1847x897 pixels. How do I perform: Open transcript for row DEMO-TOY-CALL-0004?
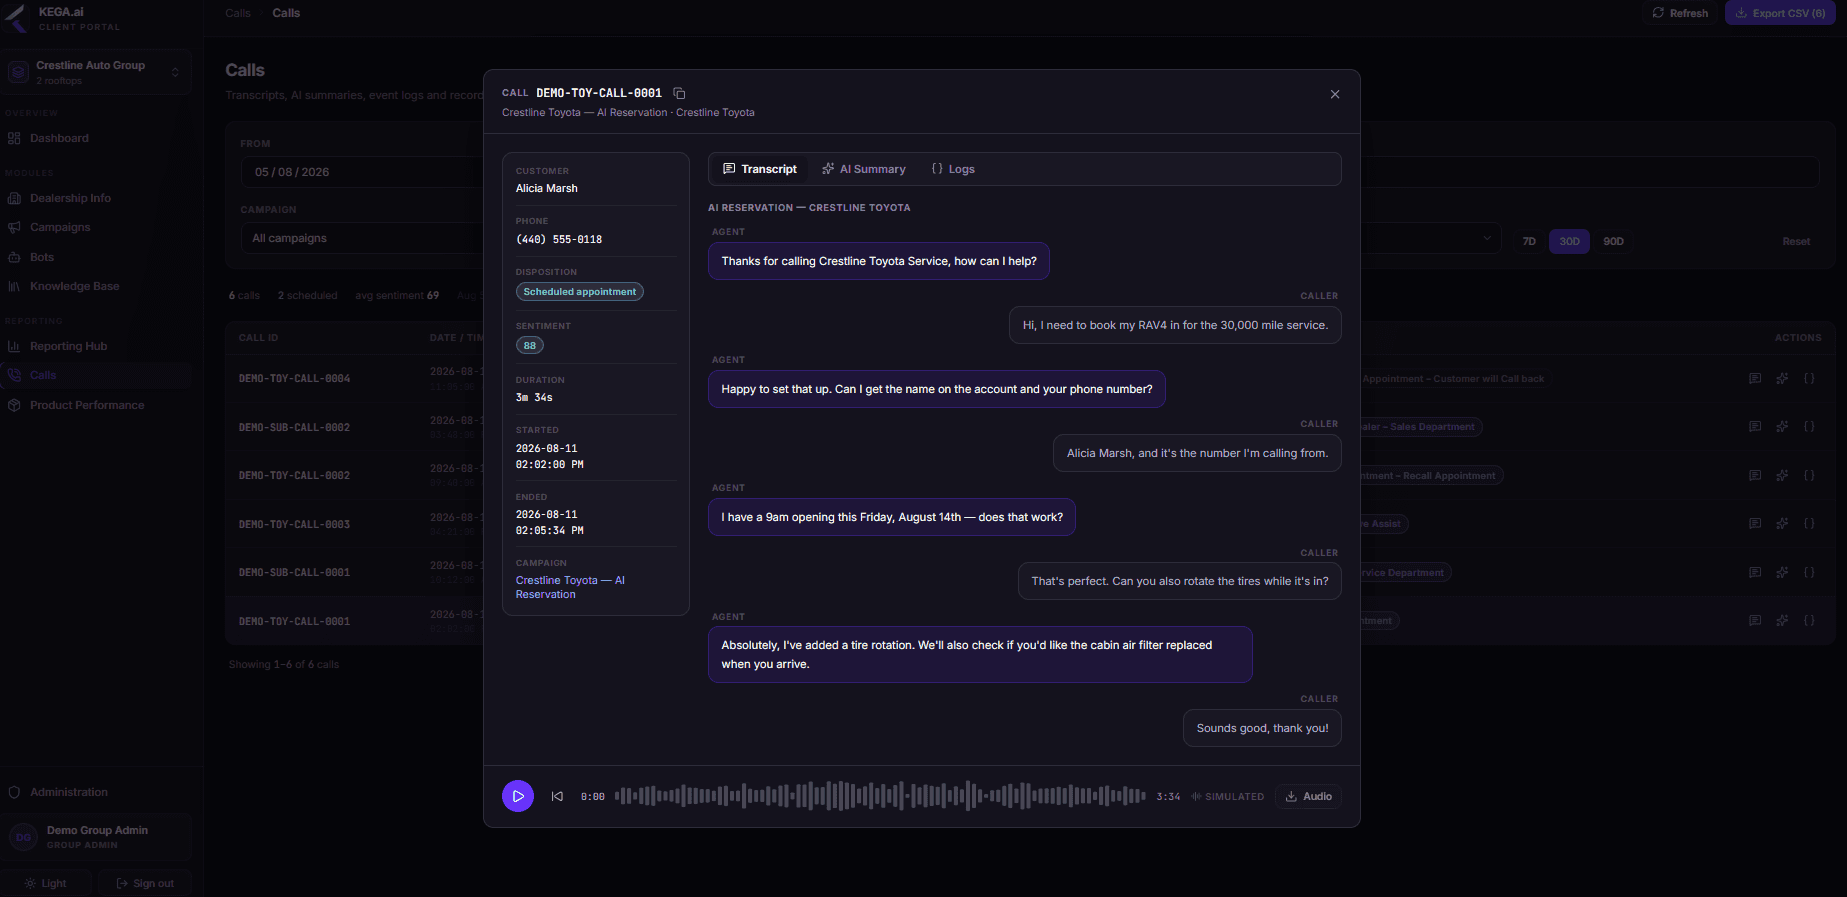1755,379
